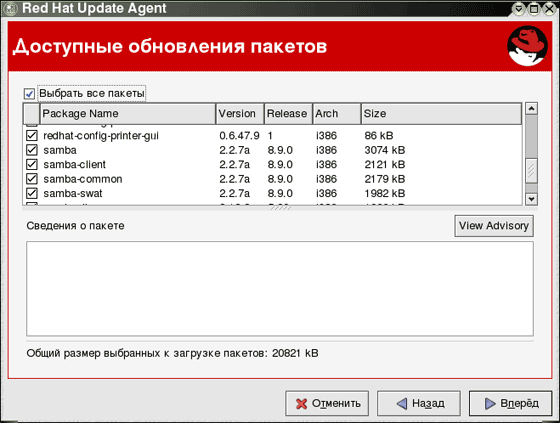Sort by Size column header
The width and height of the screenshot is (560, 423).
[441, 114]
